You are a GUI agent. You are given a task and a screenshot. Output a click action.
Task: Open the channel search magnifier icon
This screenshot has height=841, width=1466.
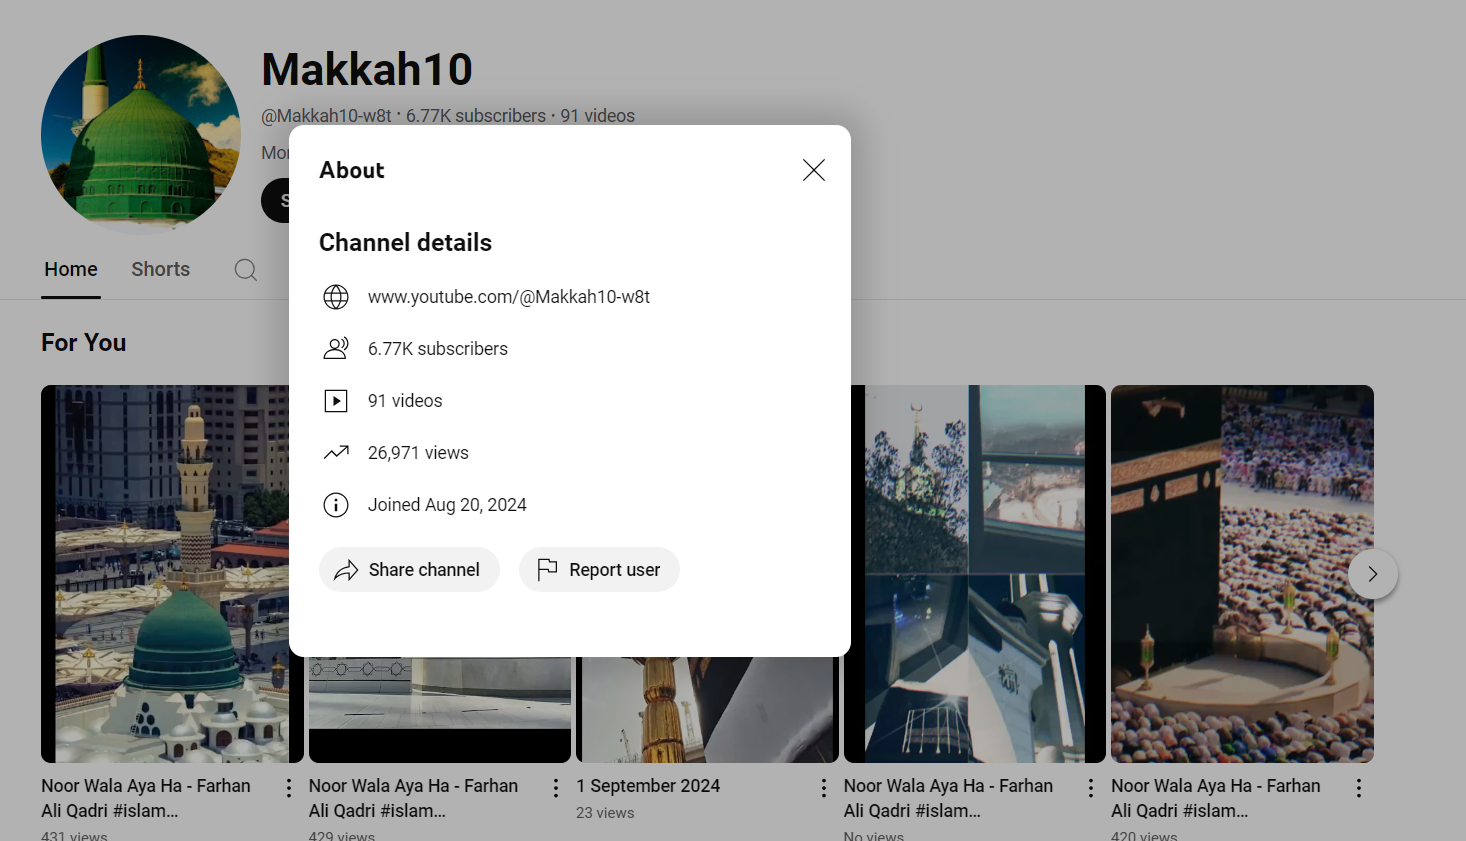(x=246, y=270)
